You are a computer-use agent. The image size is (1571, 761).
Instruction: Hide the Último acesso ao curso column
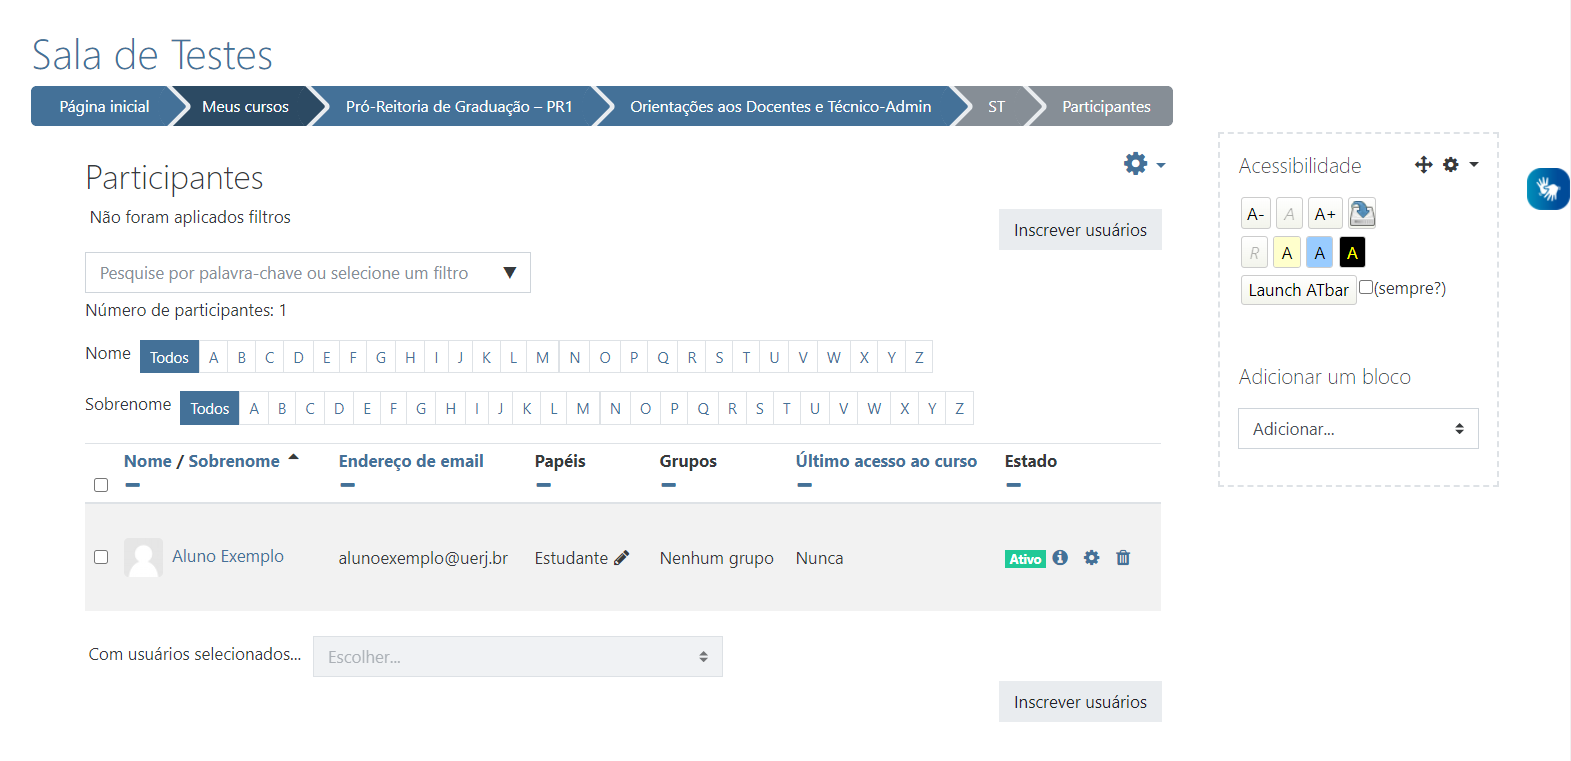click(x=805, y=485)
